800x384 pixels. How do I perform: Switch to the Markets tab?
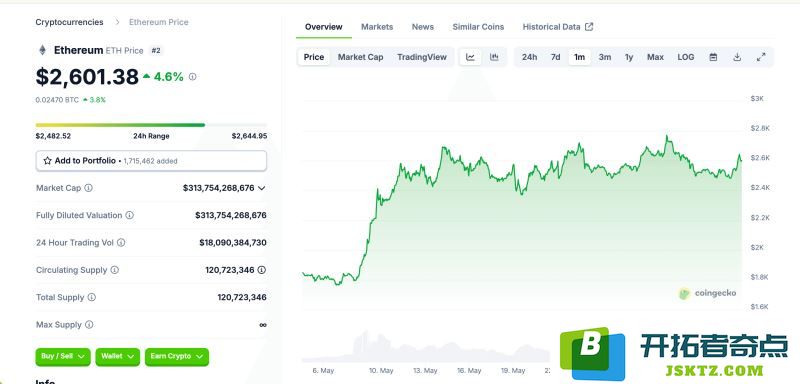coord(377,27)
